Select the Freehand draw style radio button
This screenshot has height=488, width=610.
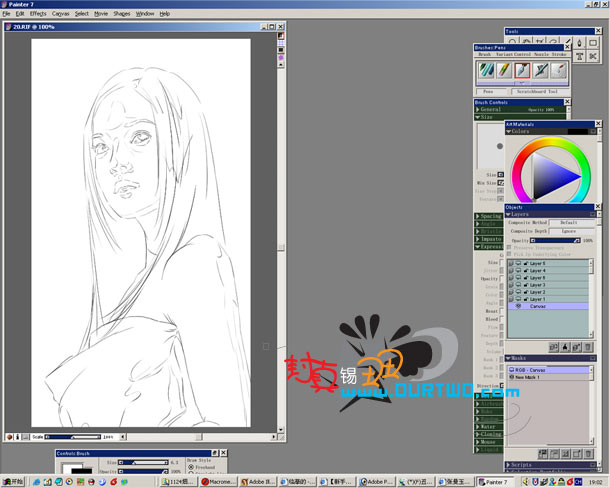click(191, 467)
